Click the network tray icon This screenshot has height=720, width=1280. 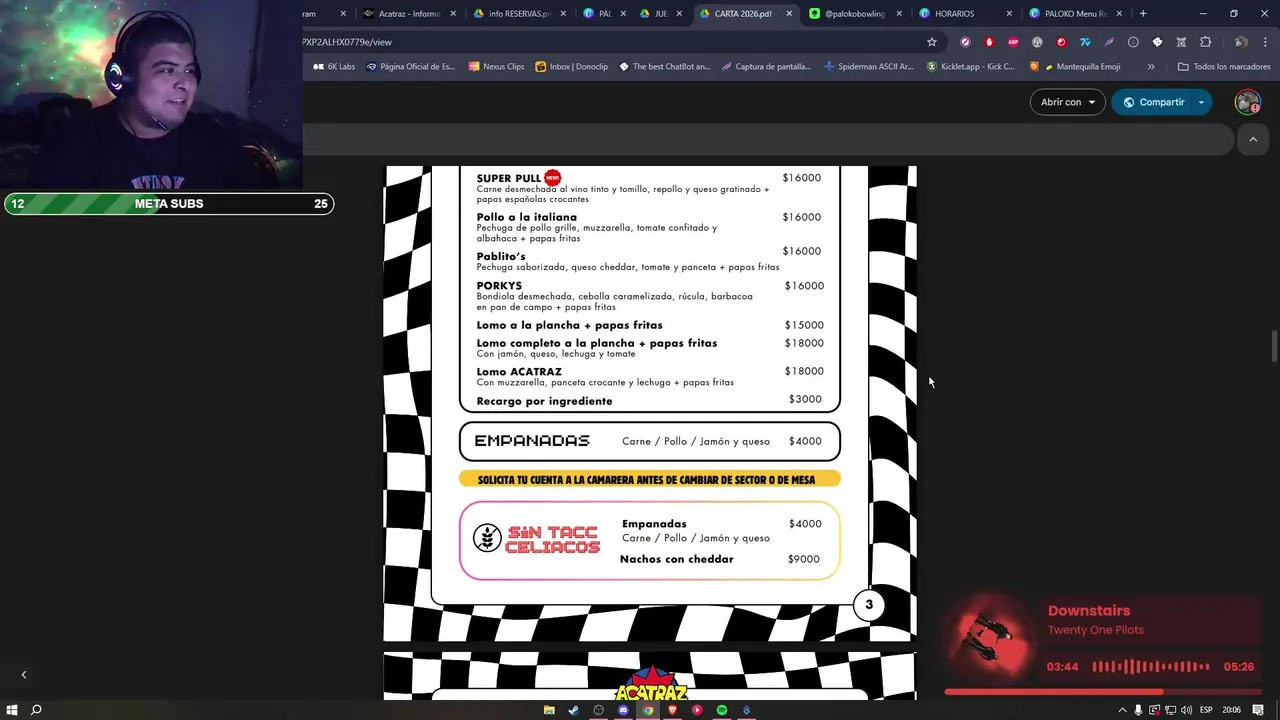coord(1171,710)
